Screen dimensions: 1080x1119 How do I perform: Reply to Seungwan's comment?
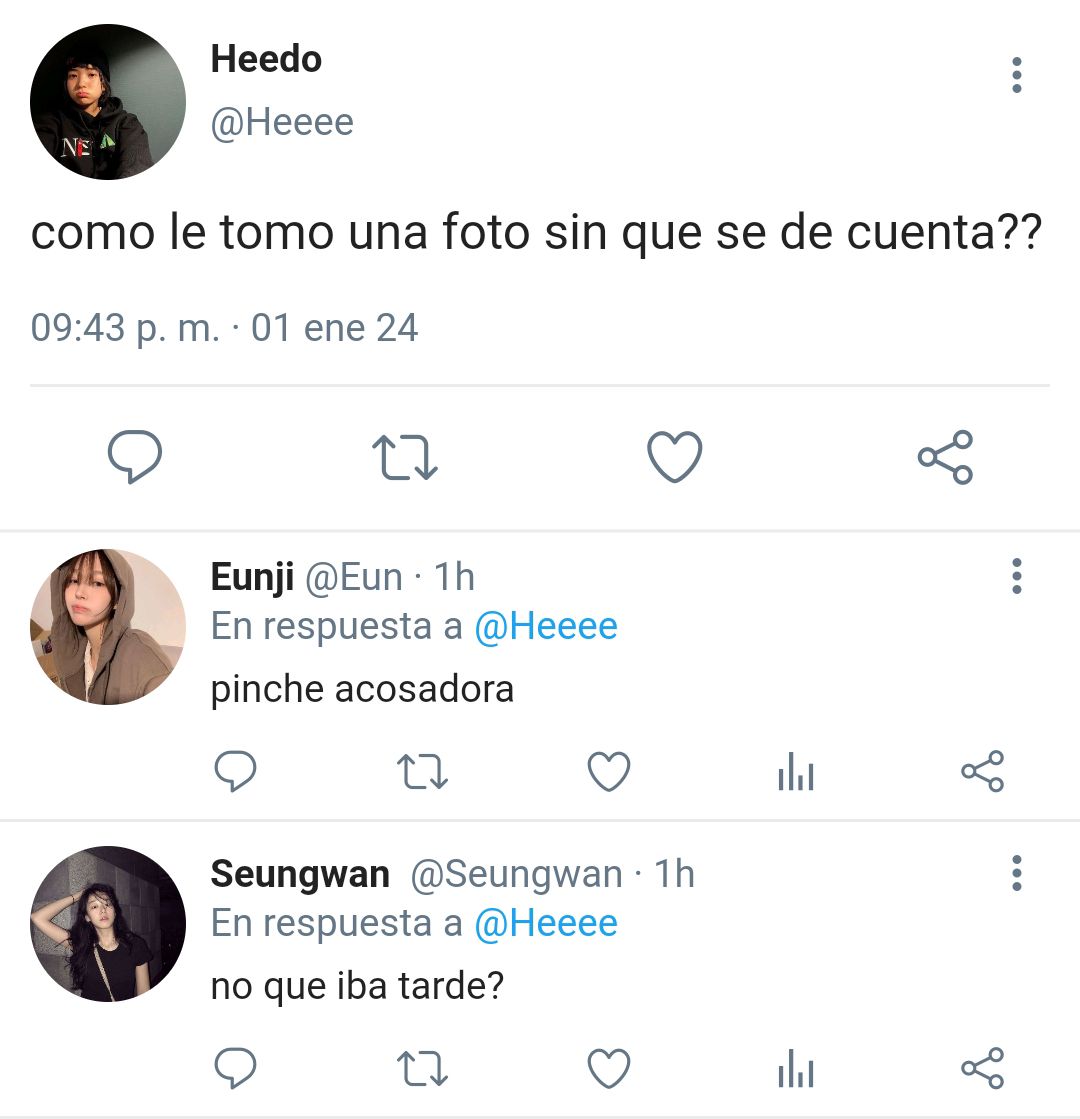coord(236,1068)
